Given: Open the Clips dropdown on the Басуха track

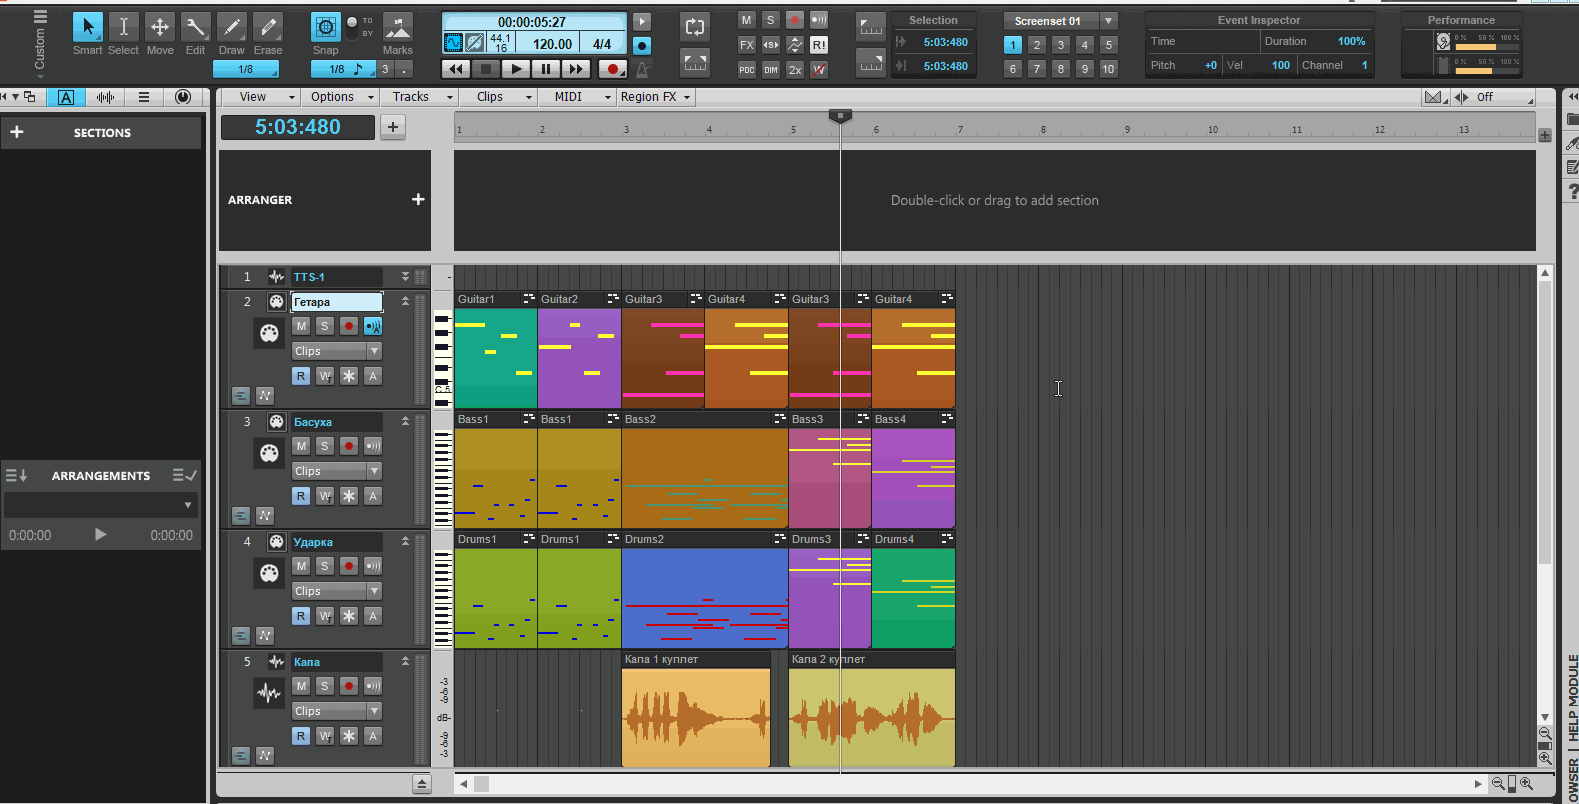Looking at the screenshot, I should [337, 471].
